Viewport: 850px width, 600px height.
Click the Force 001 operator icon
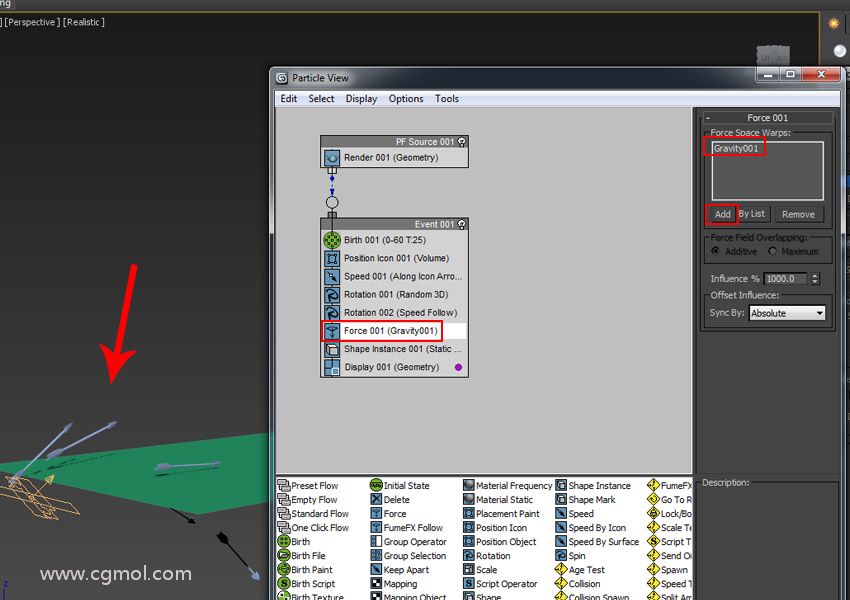pyautogui.click(x=332, y=331)
